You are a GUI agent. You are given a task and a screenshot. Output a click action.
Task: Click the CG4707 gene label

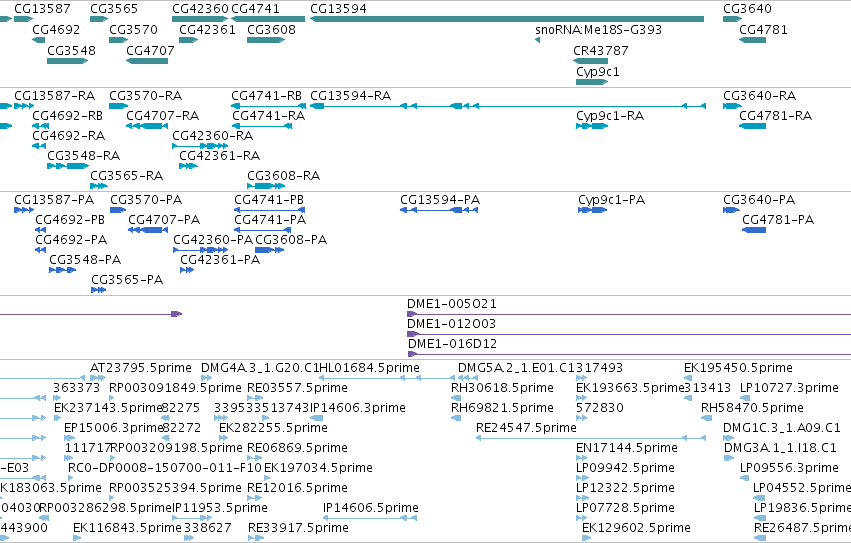(150, 50)
